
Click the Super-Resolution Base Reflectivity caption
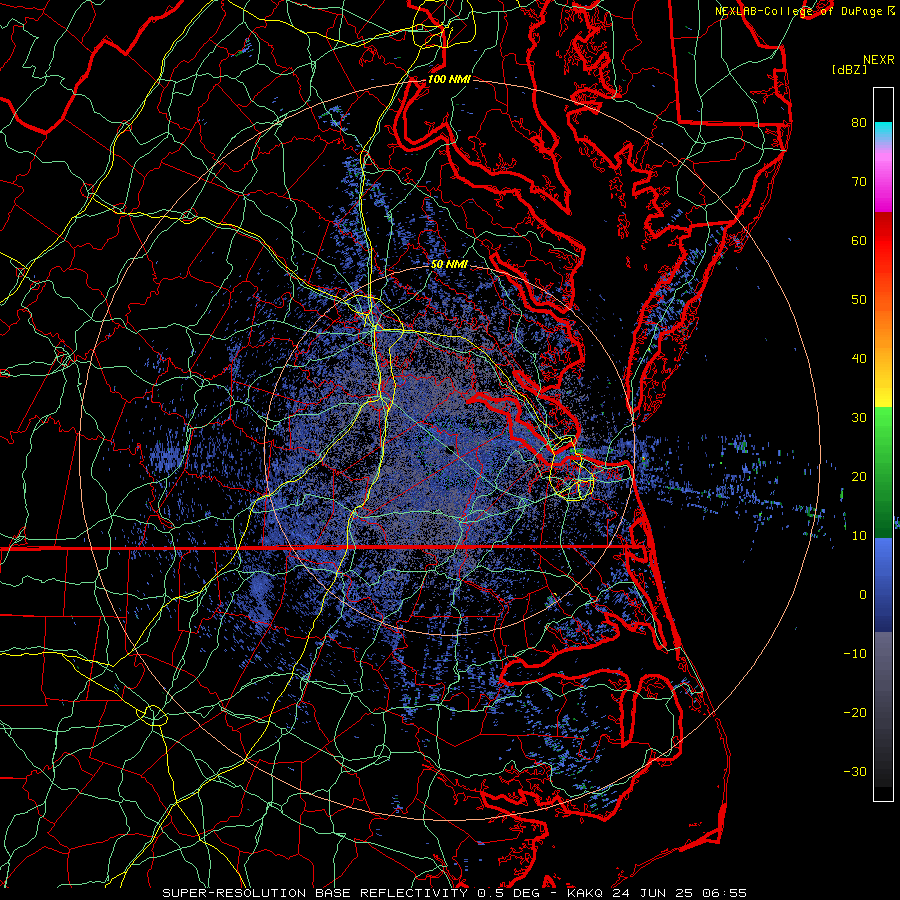pyautogui.click(x=455, y=893)
